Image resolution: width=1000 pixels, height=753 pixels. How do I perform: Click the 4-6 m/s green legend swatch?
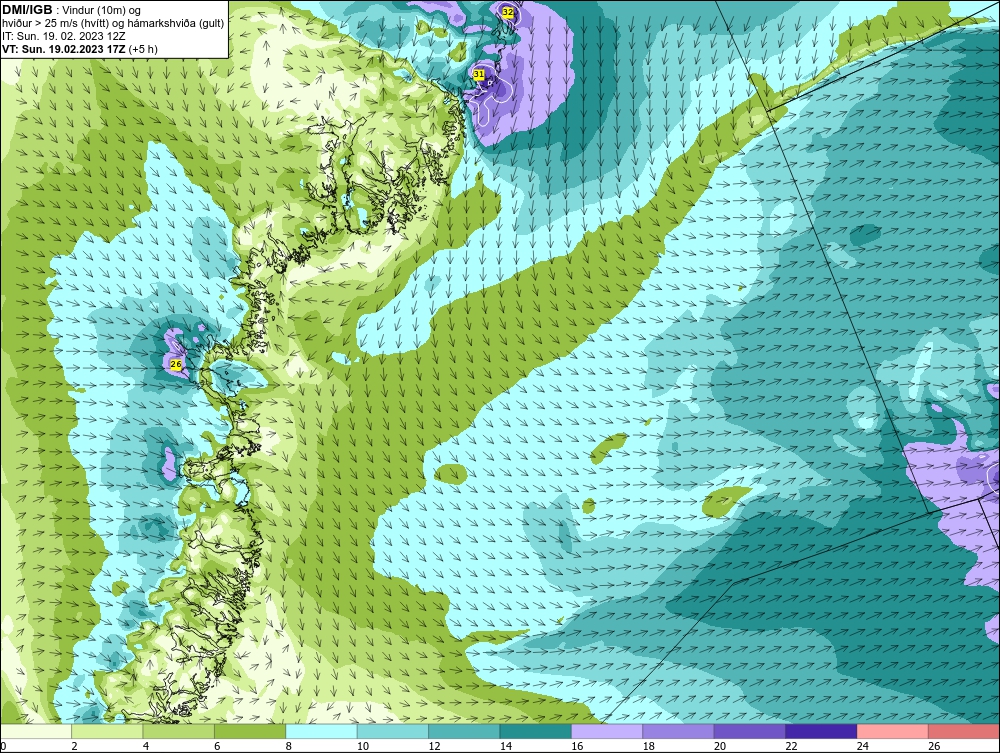point(179,731)
